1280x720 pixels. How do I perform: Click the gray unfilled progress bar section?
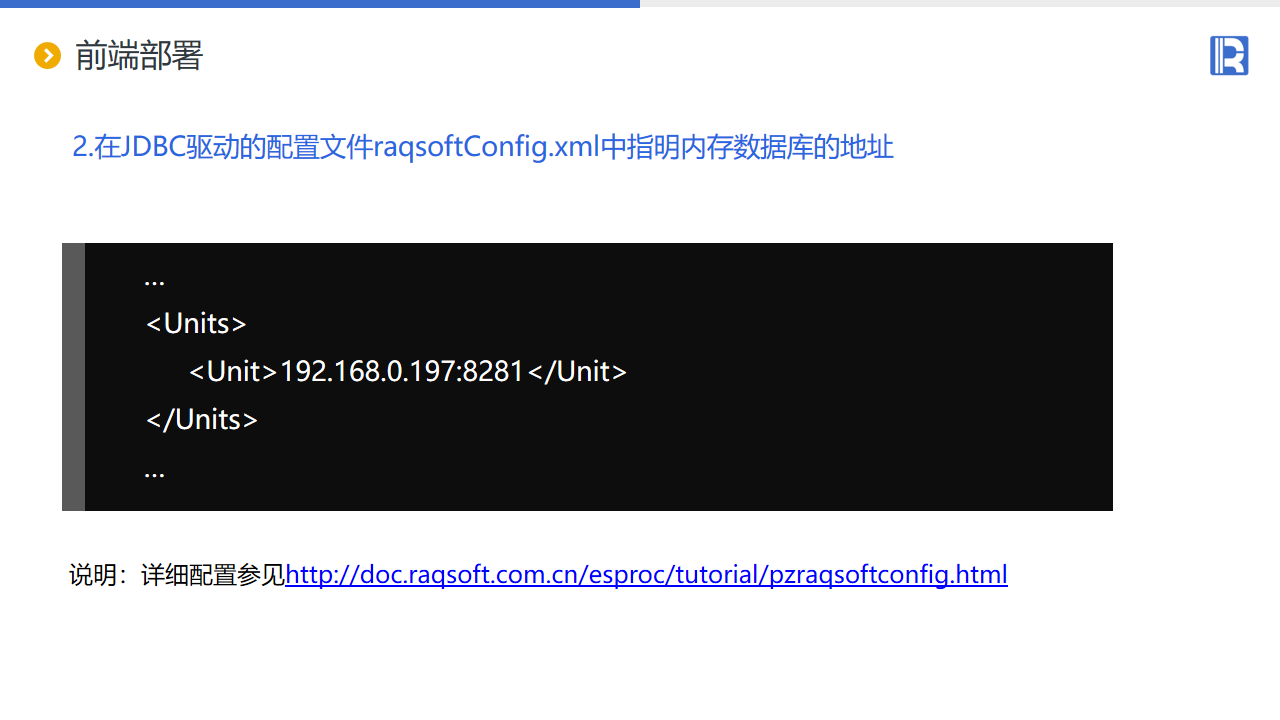960,3
